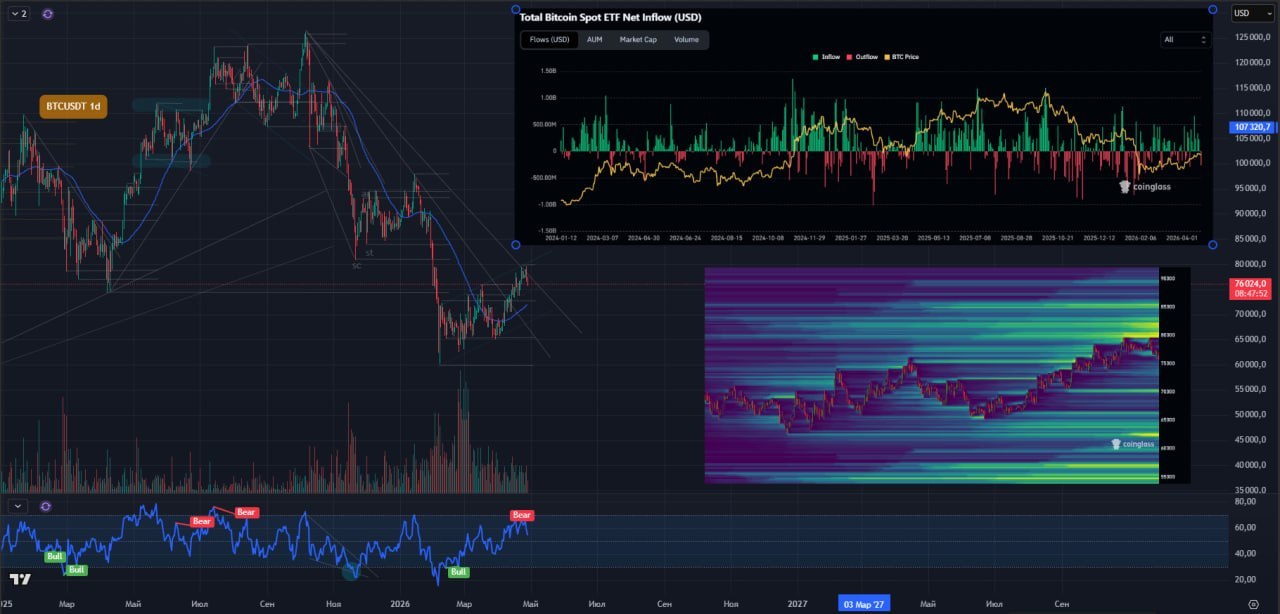Open chart settings gear at bottom-right
The height and width of the screenshot is (614, 1280).
point(1253,604)
